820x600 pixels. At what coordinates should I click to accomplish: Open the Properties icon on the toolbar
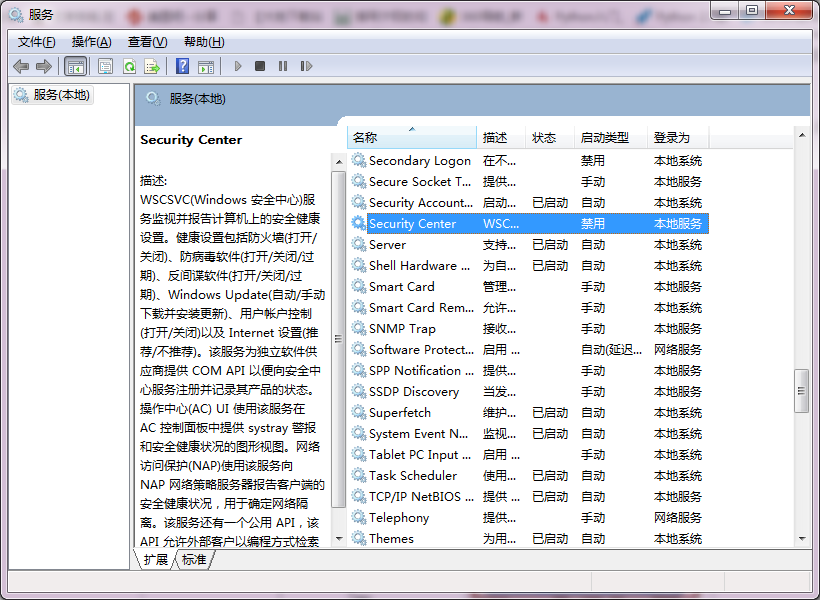(105, 66)
